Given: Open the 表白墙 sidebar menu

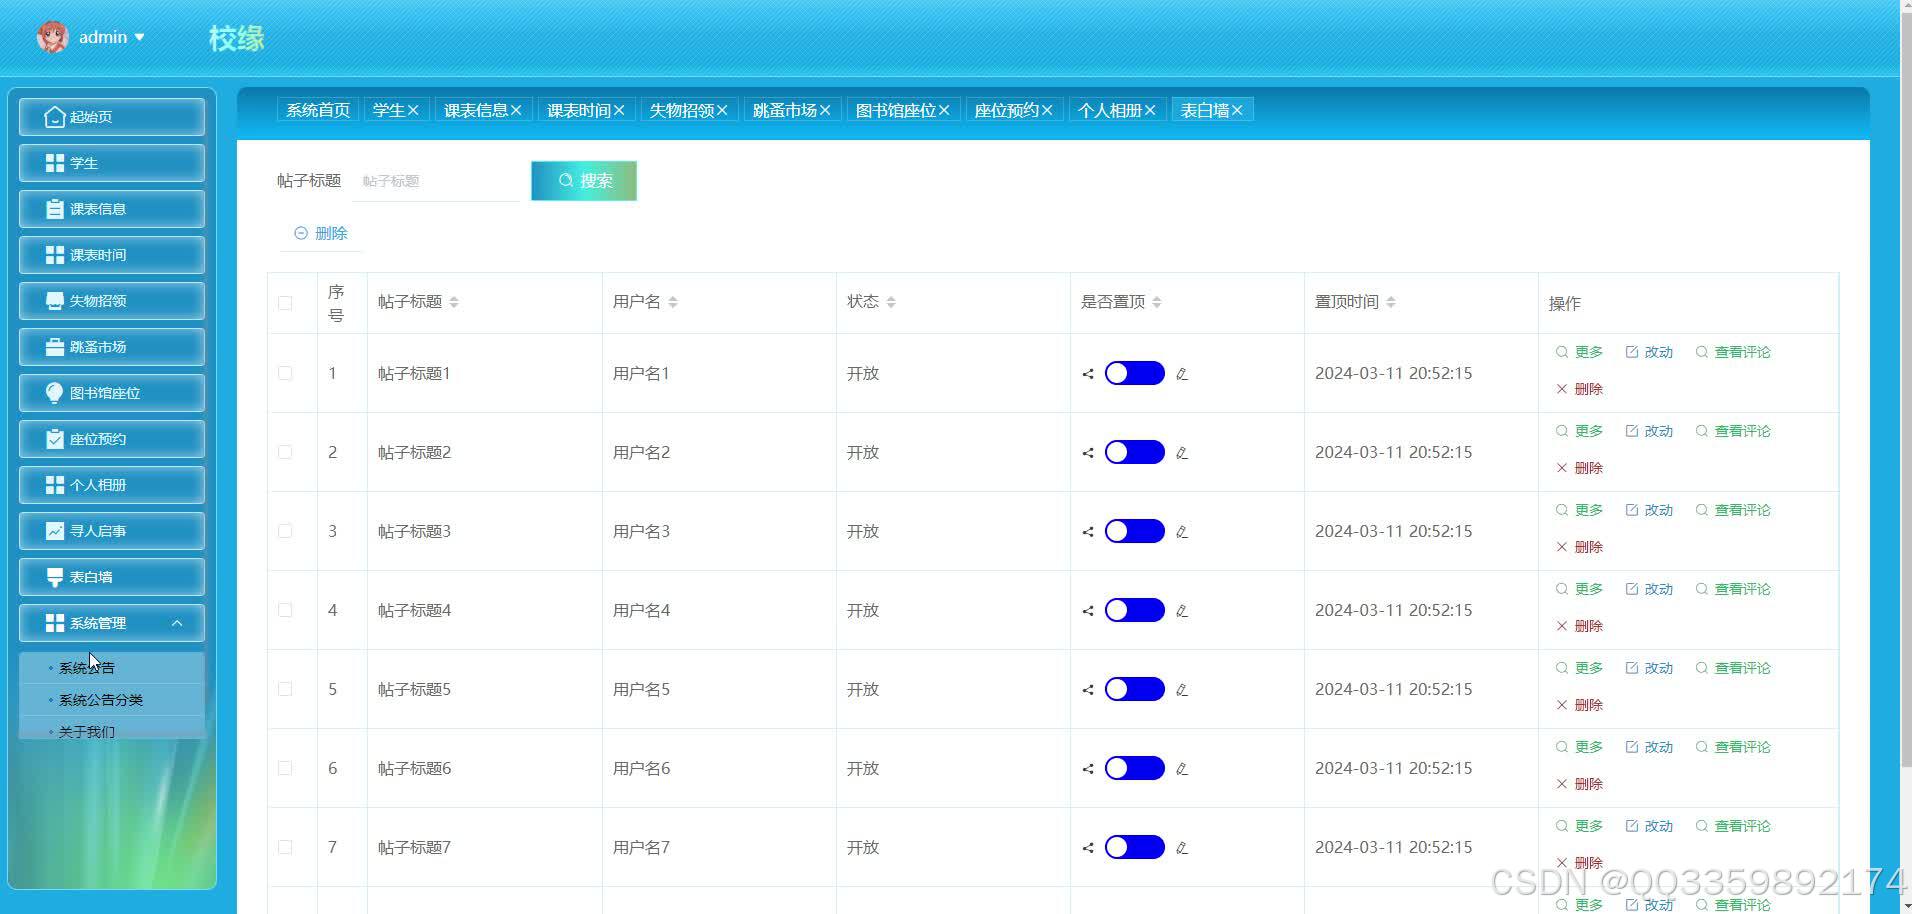Looking at the screenshot, I should [112, 577].
